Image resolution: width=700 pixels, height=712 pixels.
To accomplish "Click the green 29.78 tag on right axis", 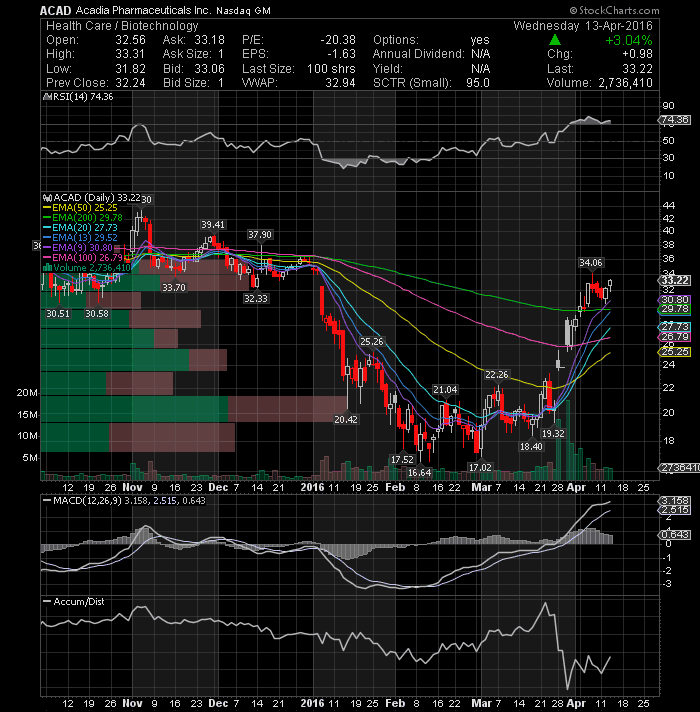I will point(675,309).
